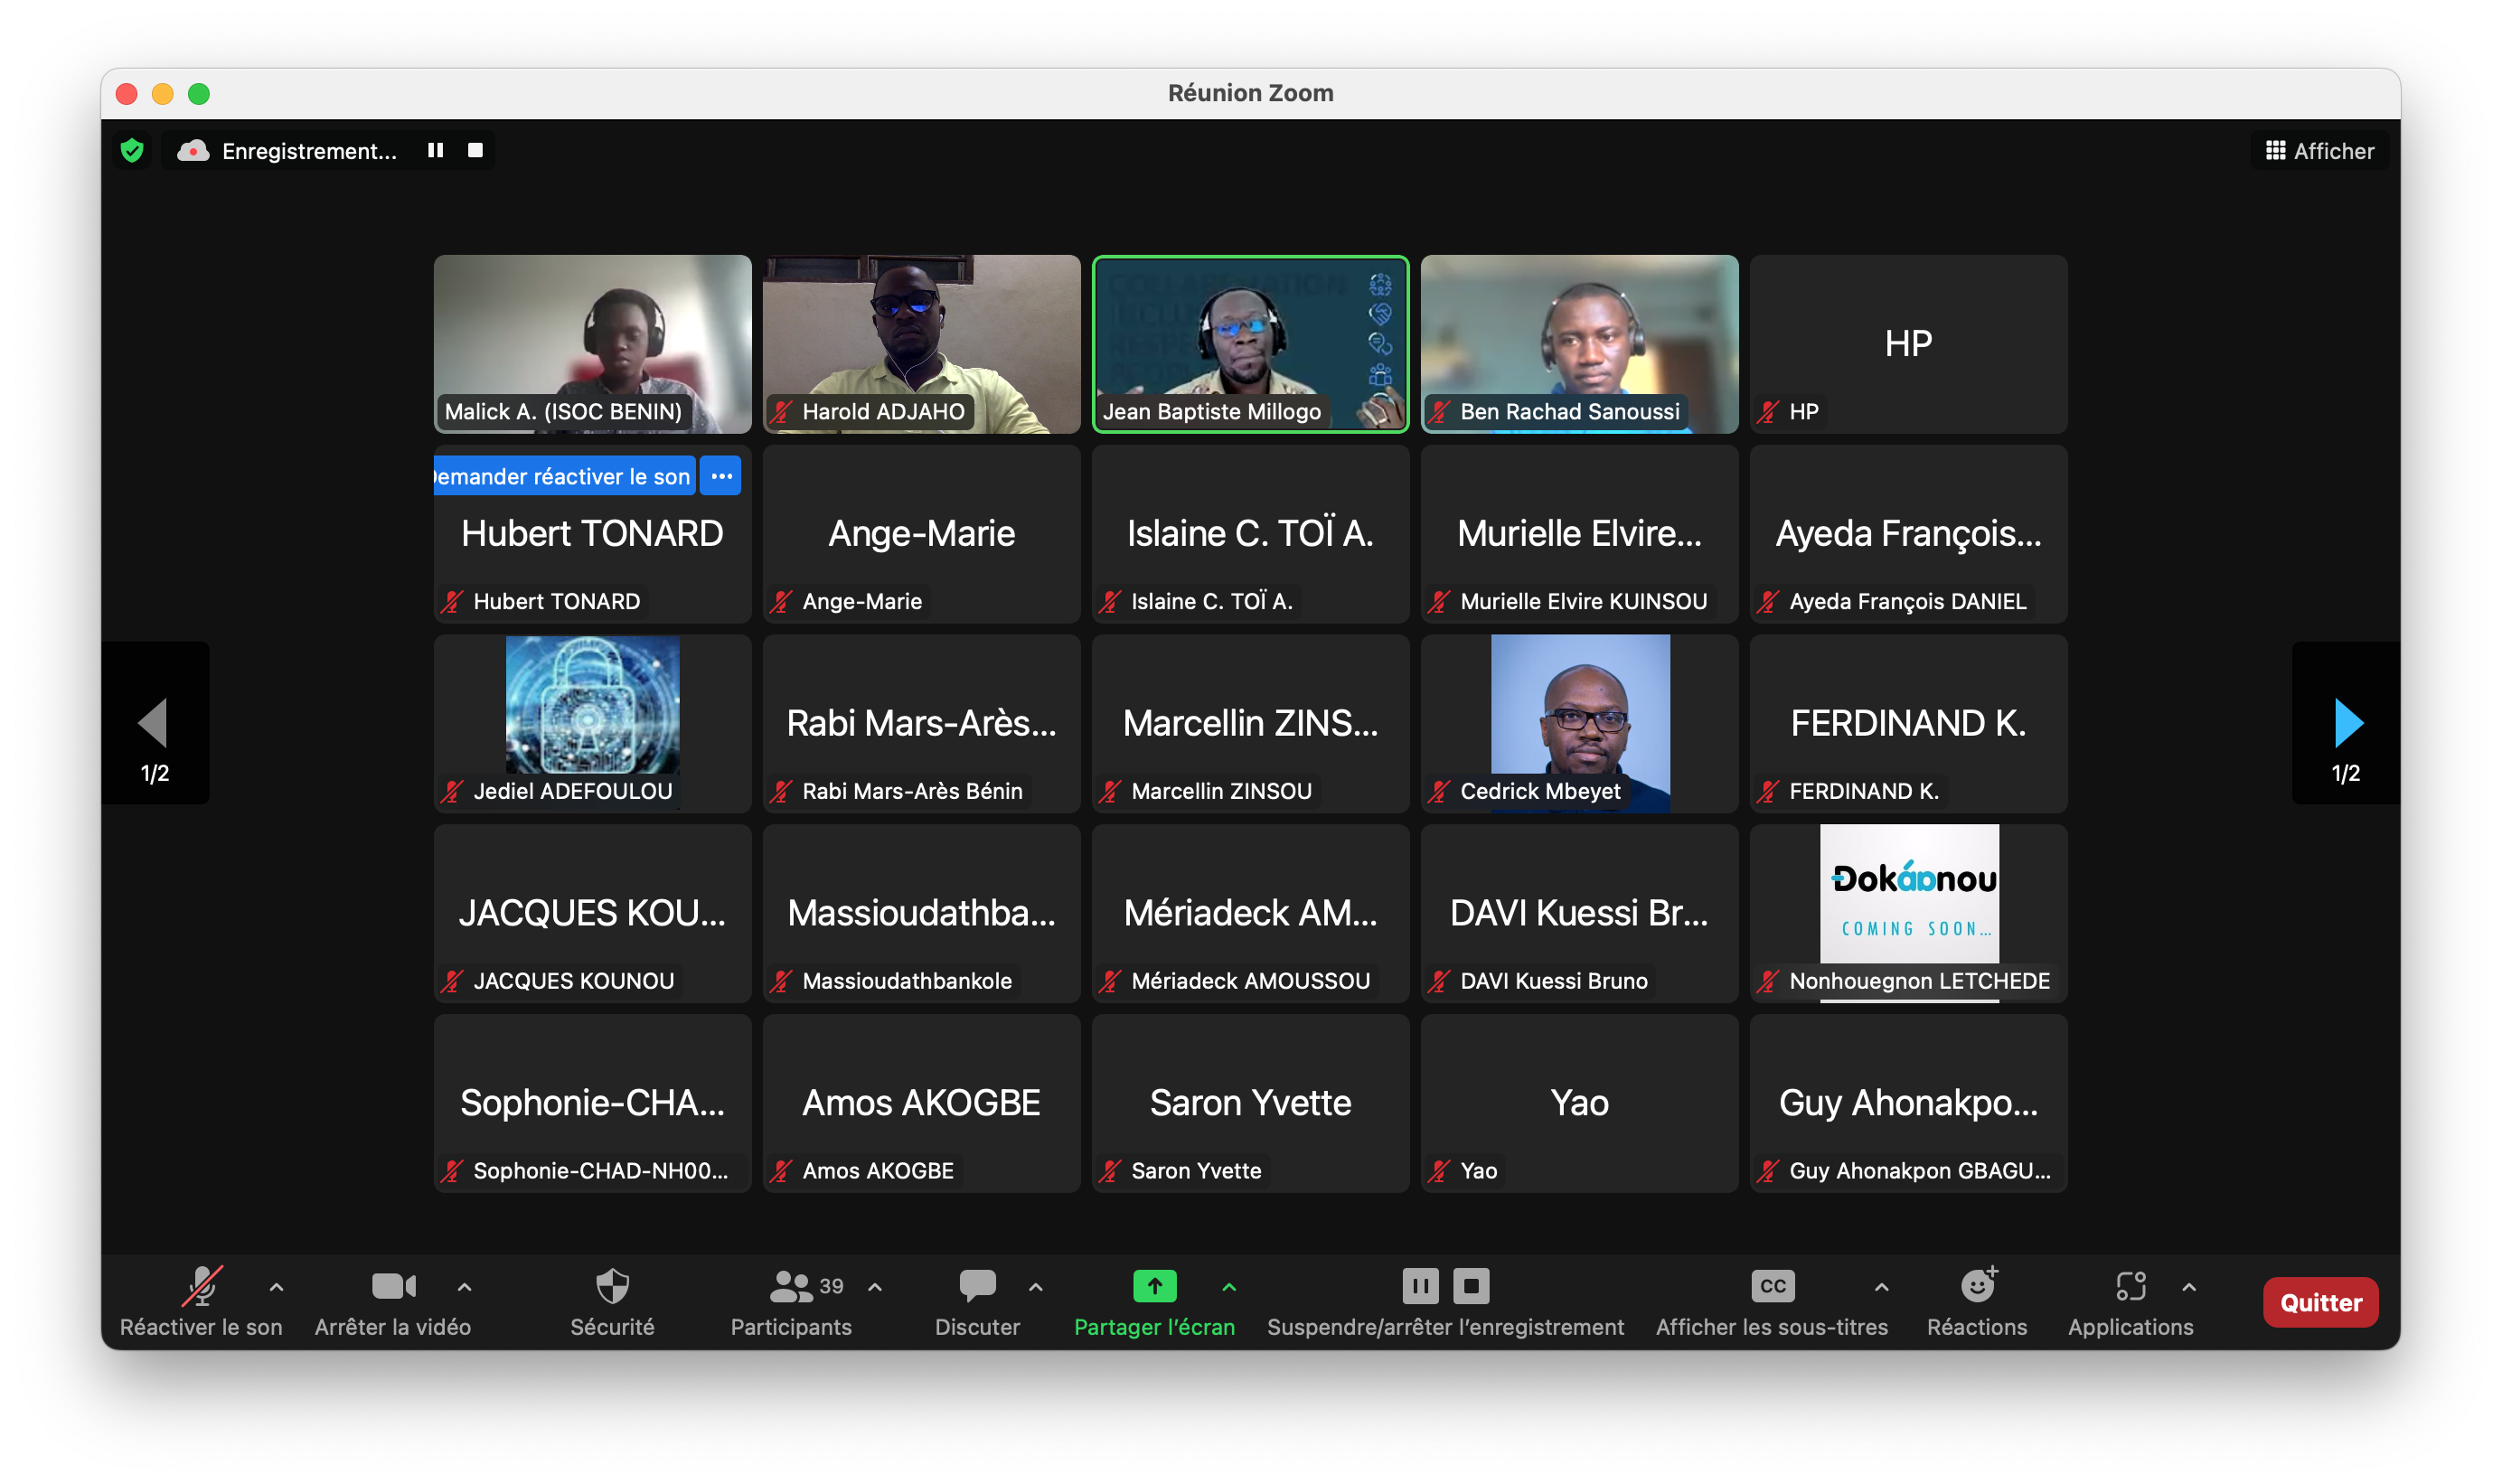Toggle Afficher les sous-titres CC icon
Screen dimensions: 2502x1484
1773,1286
